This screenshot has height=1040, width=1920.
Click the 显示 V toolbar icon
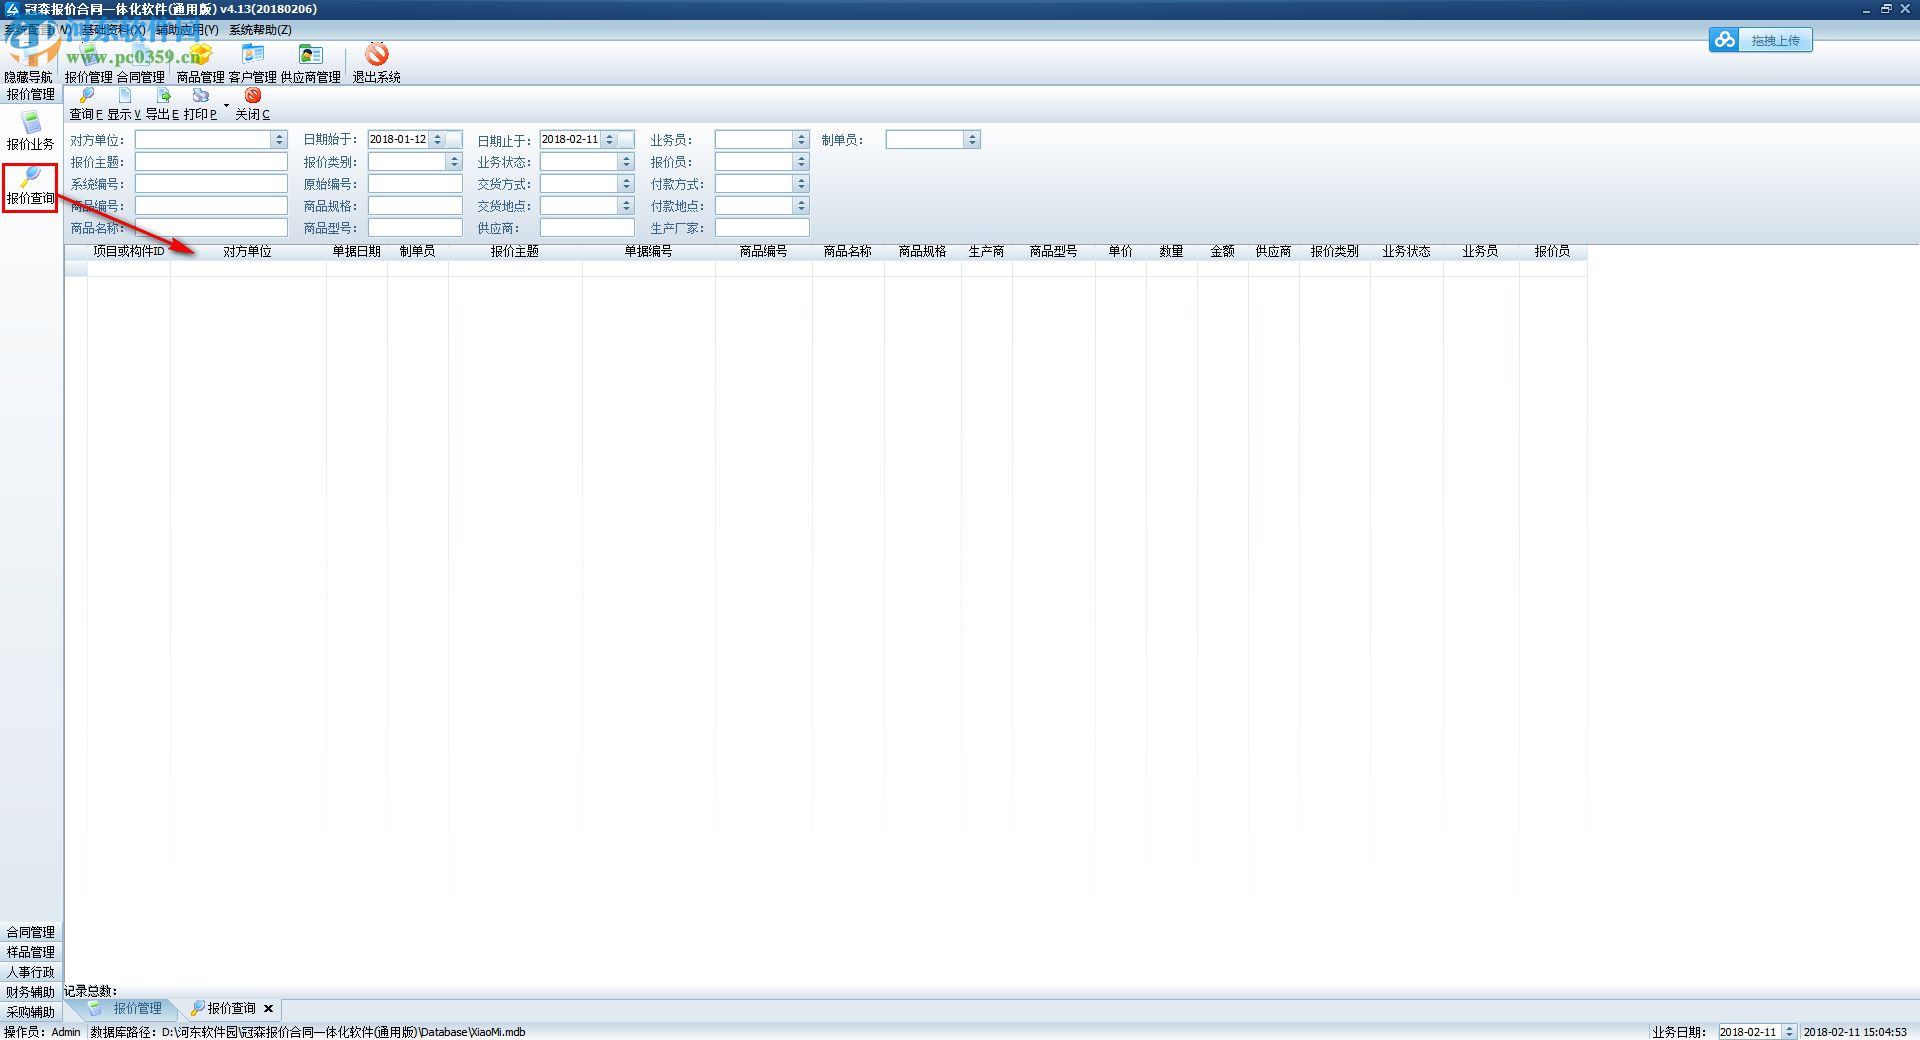tap(124, 104)
